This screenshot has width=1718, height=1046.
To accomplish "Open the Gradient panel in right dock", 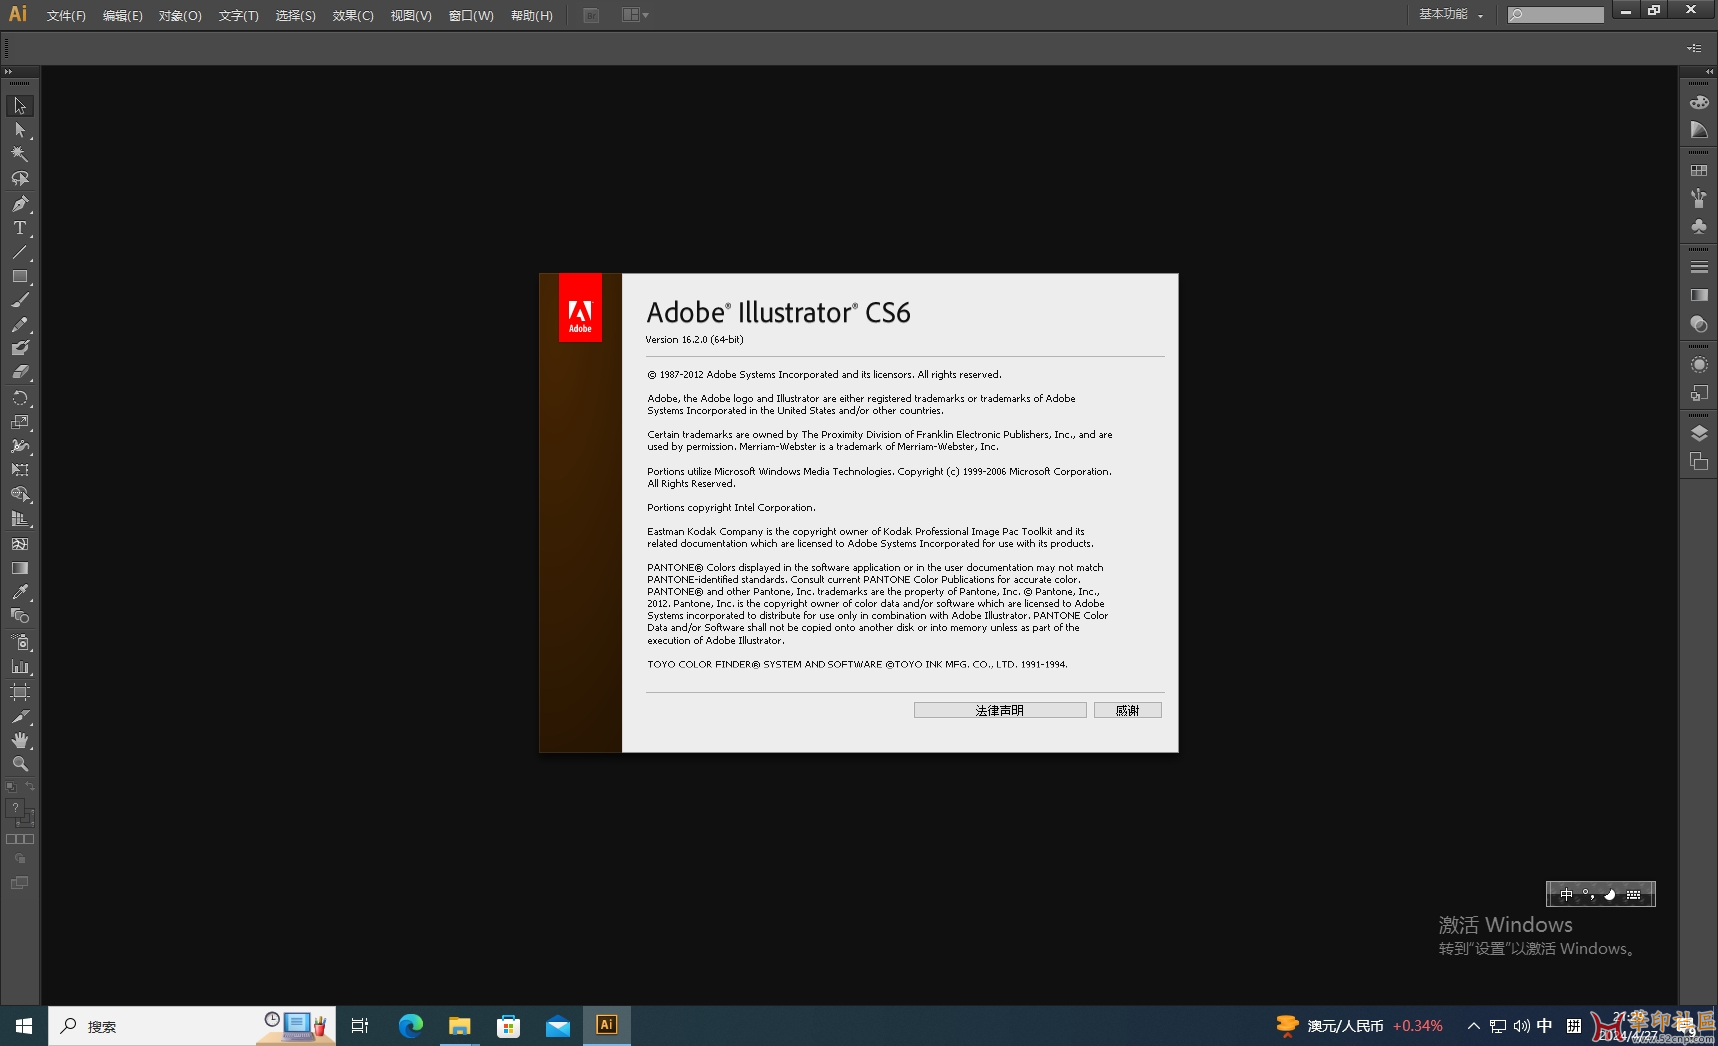I will (1699, 295).
